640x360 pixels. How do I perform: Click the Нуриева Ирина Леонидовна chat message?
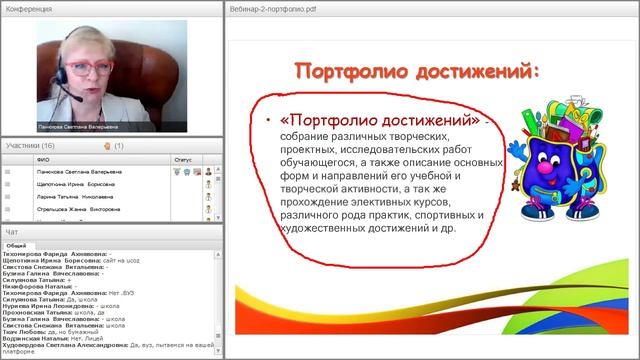click(61, 306)
